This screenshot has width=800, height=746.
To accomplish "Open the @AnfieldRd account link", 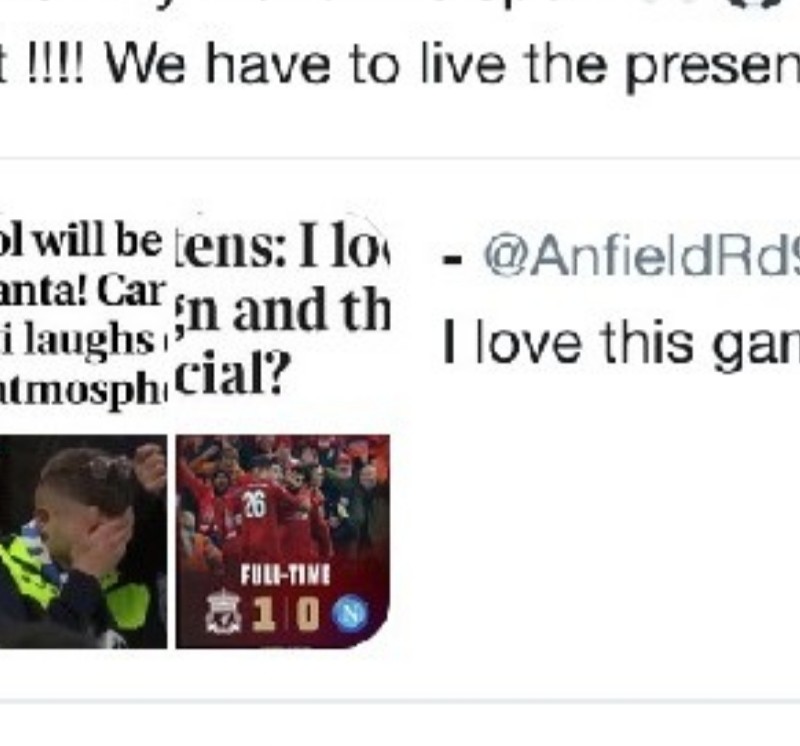I will click(x=641, y=257).
